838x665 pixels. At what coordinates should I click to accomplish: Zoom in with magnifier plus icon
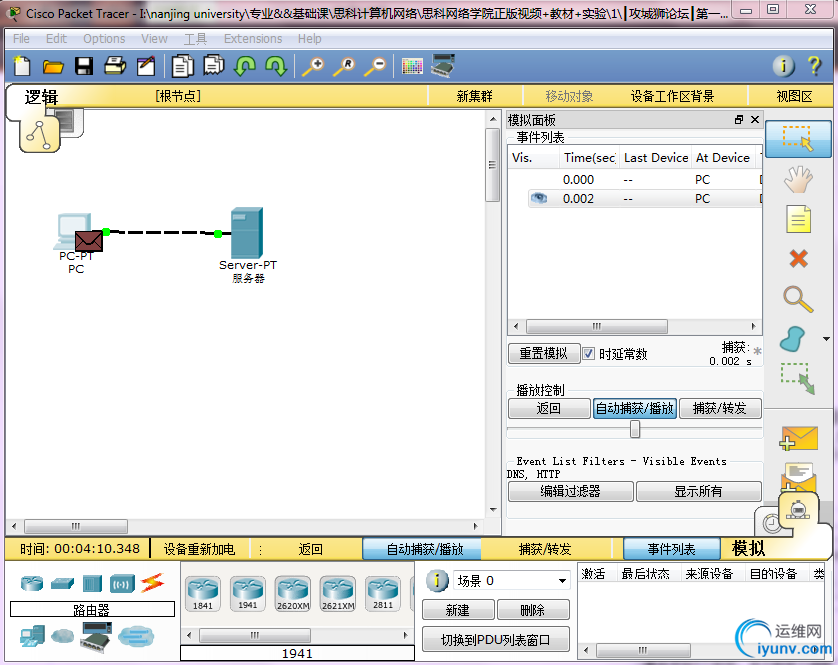[x=313, y=66]
